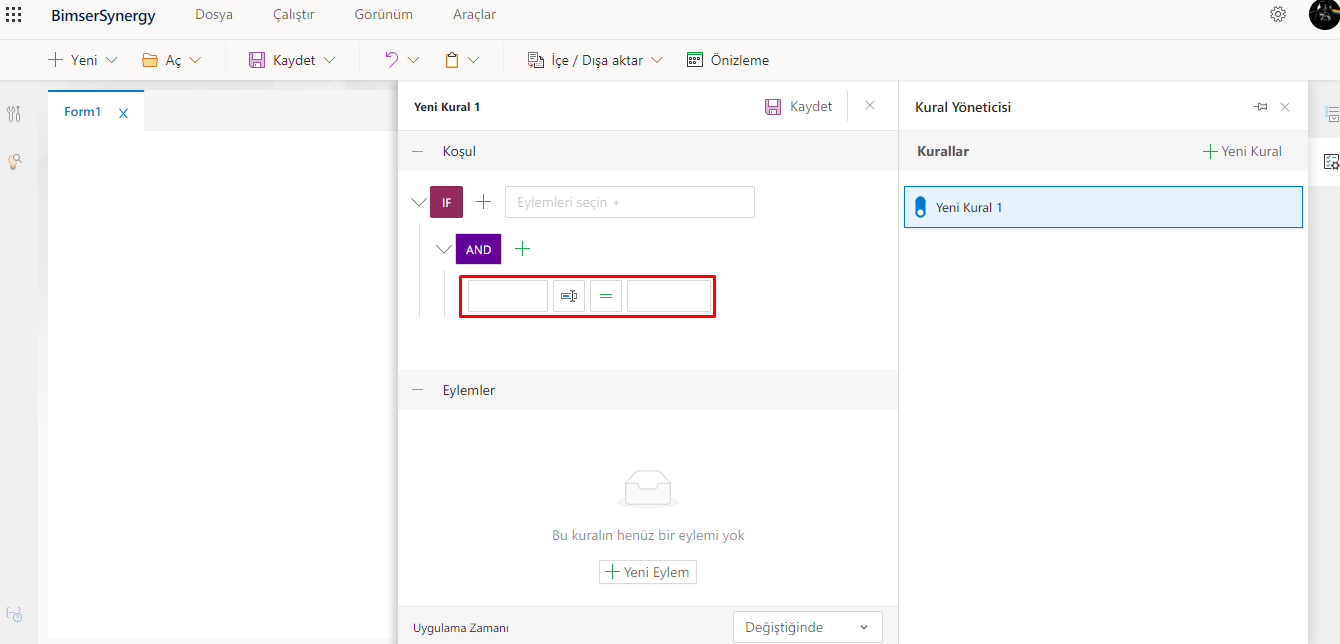Viewport: 1340px width, 644px height.
Task: Click the Aç open folder button
Action: coord(162,60)
